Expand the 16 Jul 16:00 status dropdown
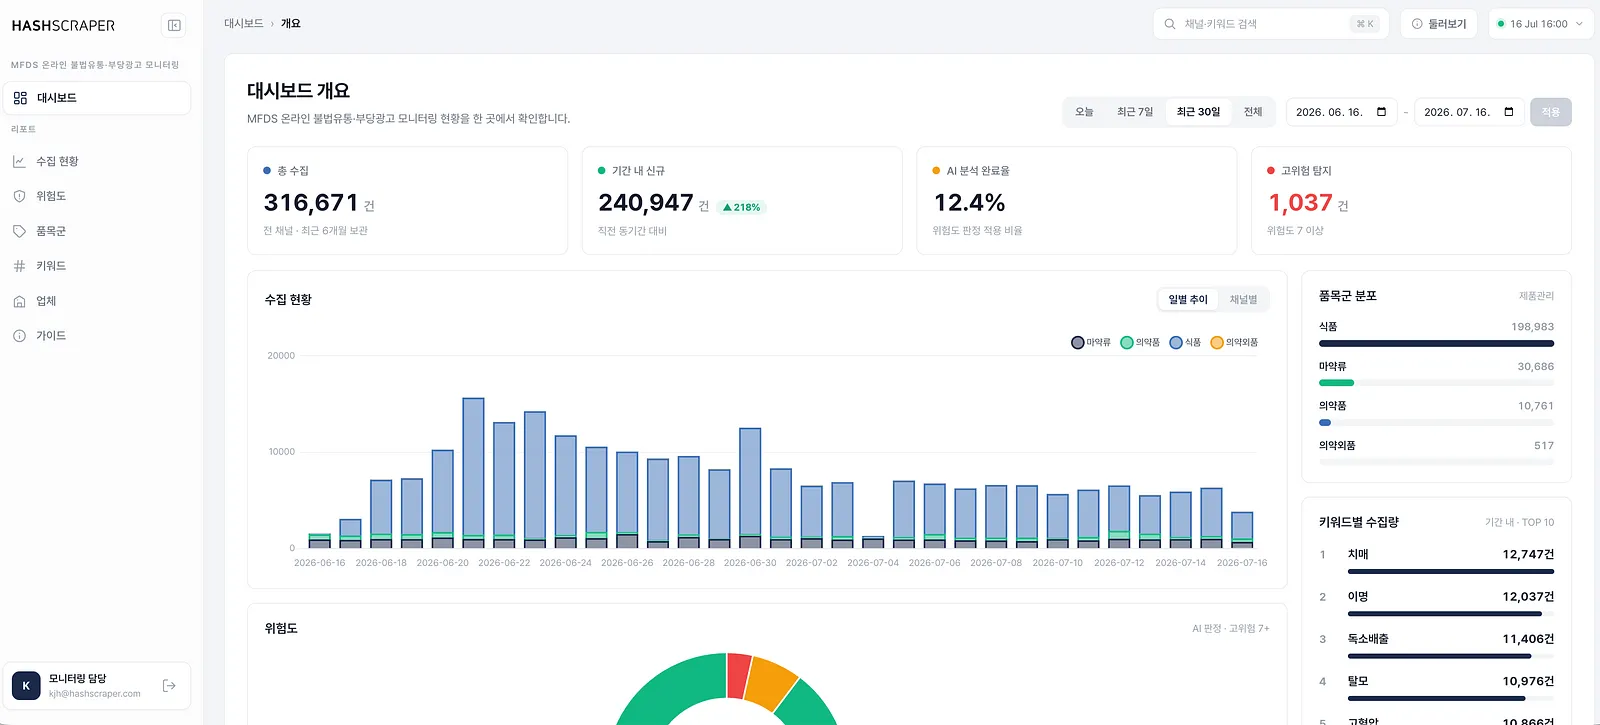 coord(1541,24)
